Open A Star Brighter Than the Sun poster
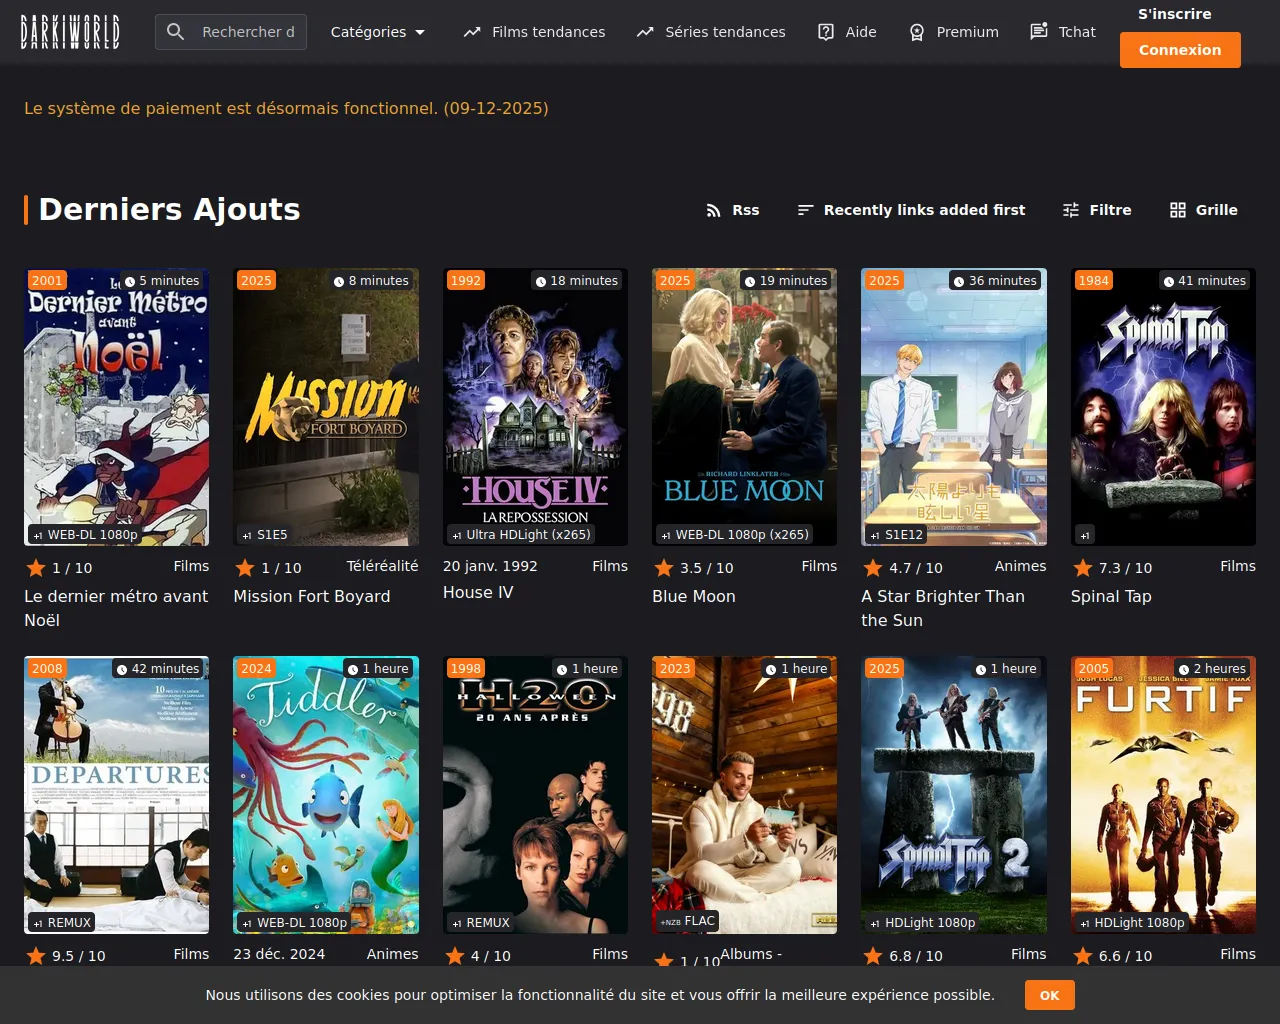Image resolution: width=1280 pixels, height=1024 pixels. [954, 407]
